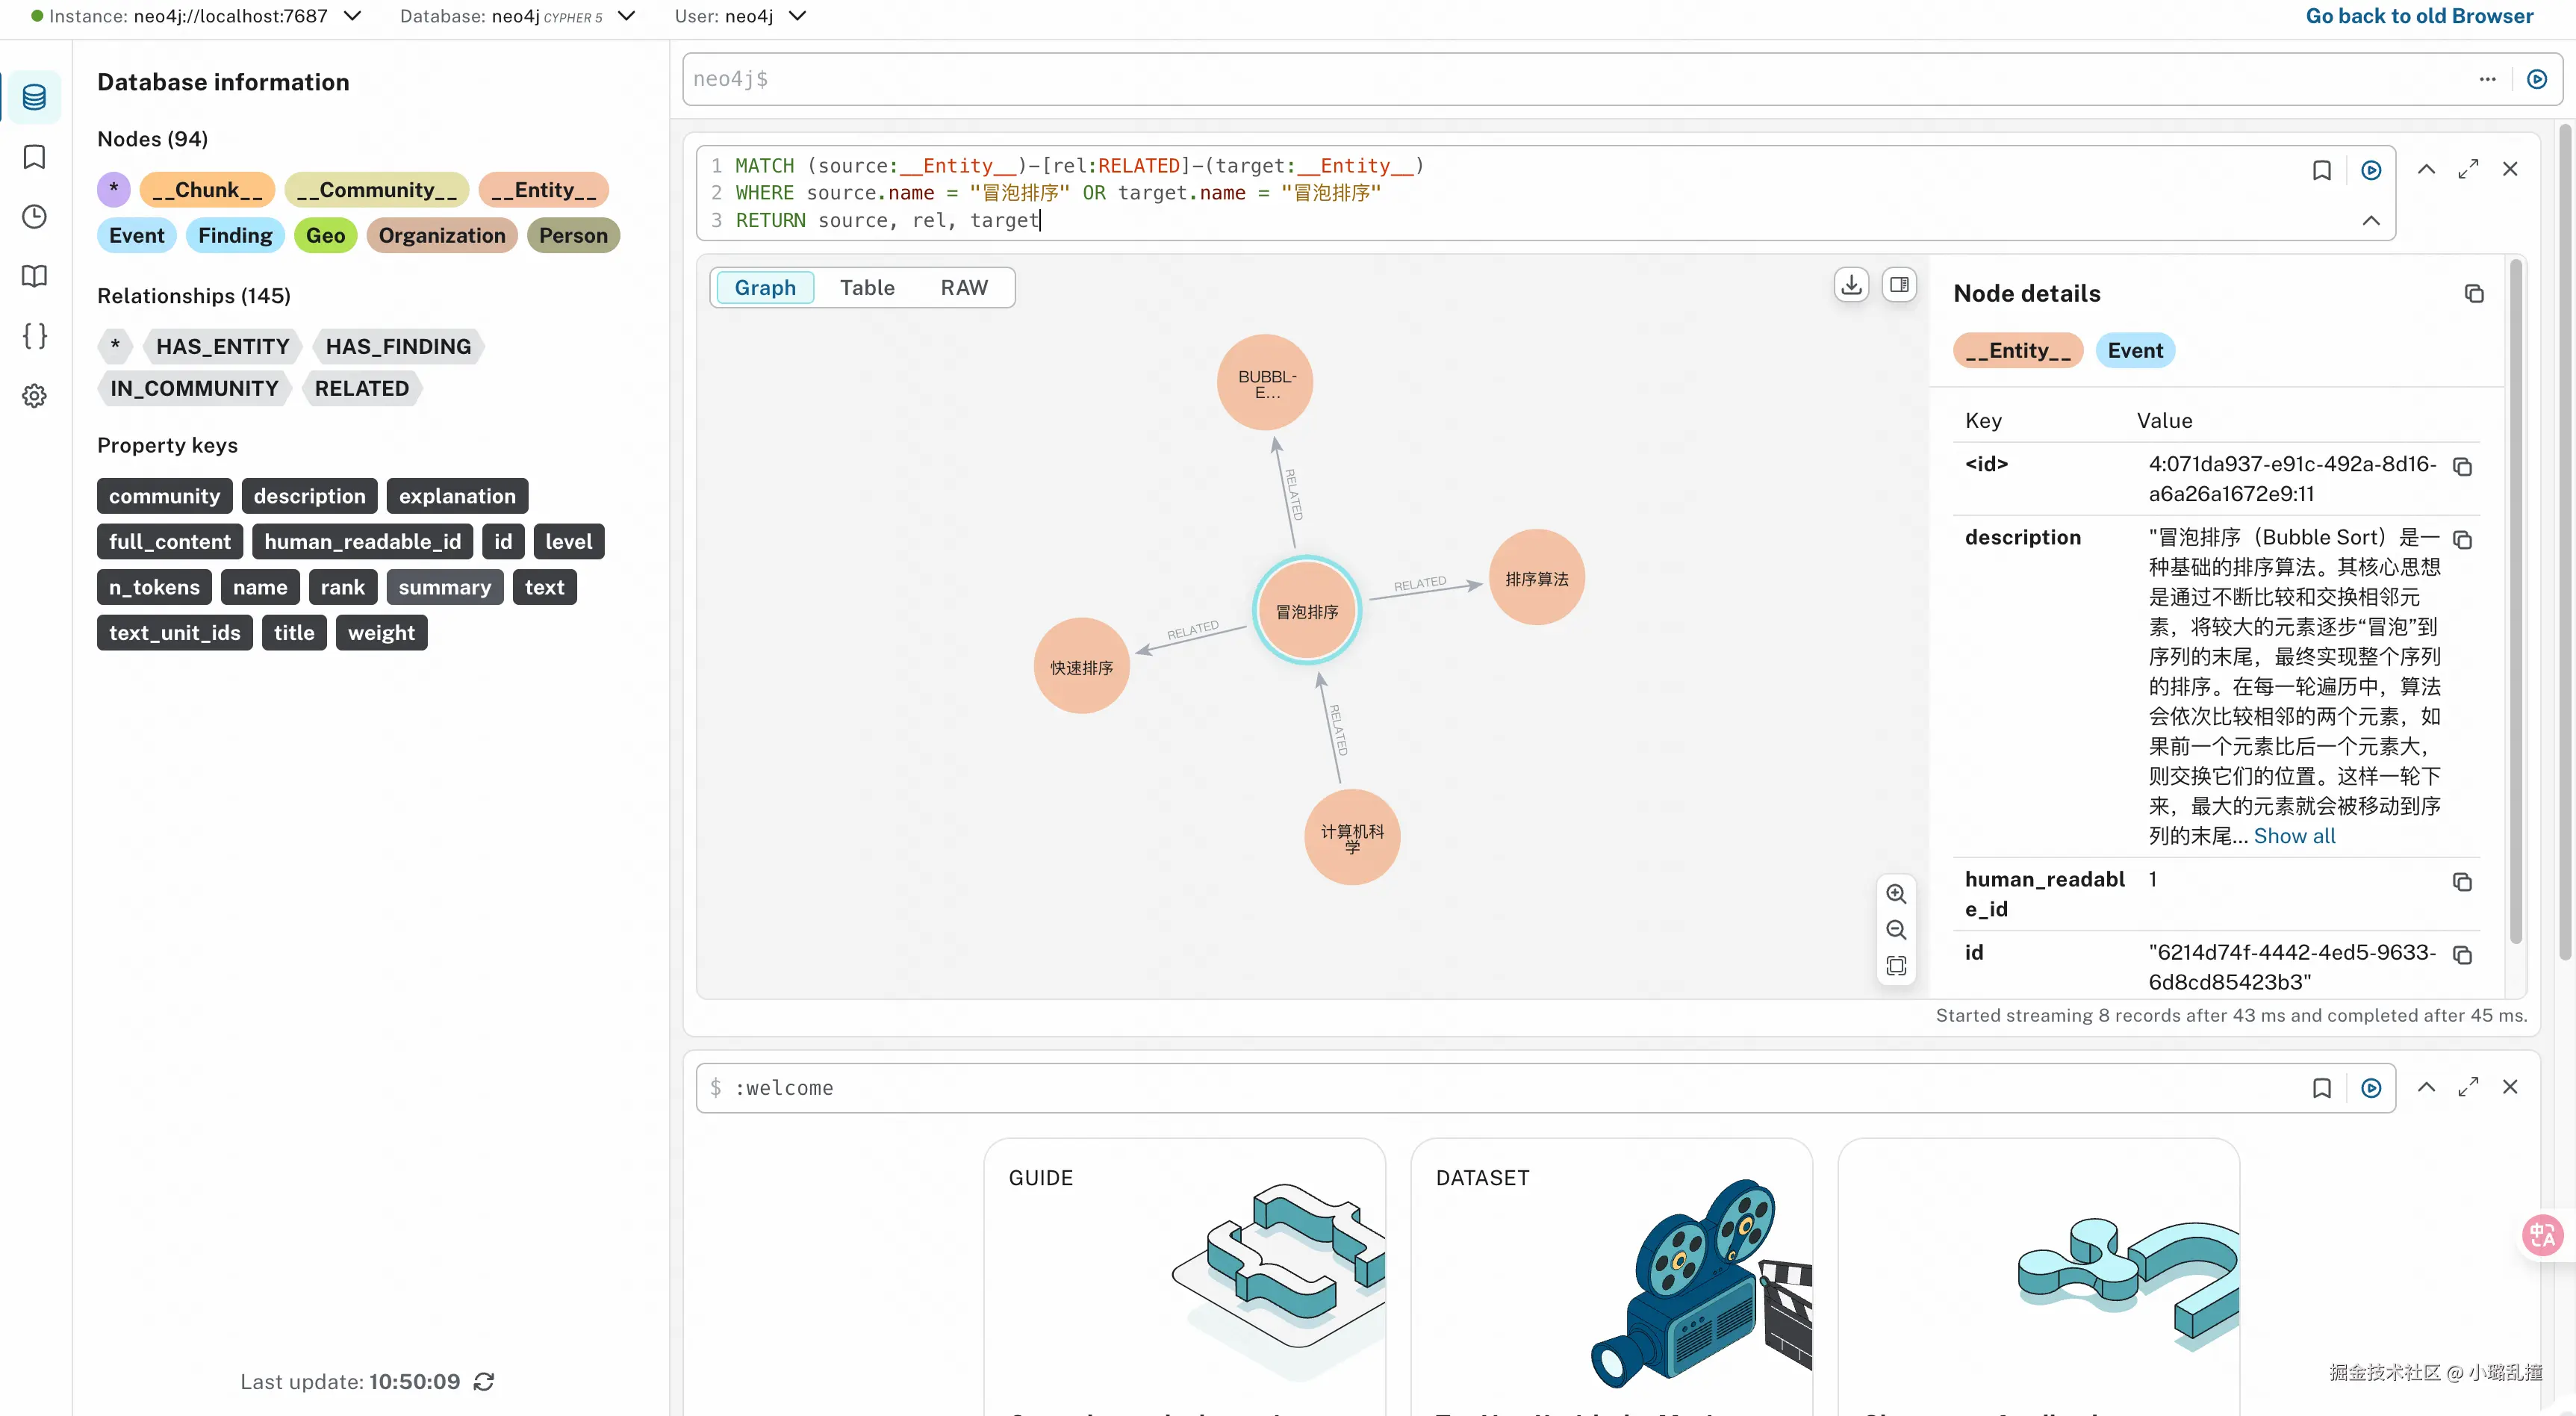Click Go back to old Browser link
Image resolution: width=2576 pixels, height=1416 pixels.
pyautogui.click(x=2419, y=16)
